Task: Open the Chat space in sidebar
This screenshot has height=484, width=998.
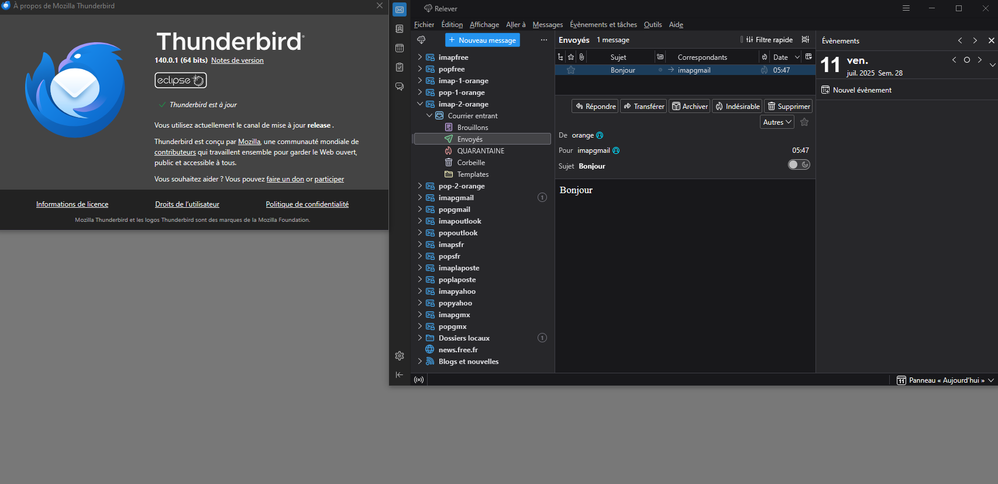Action: (x=400, y=87)
